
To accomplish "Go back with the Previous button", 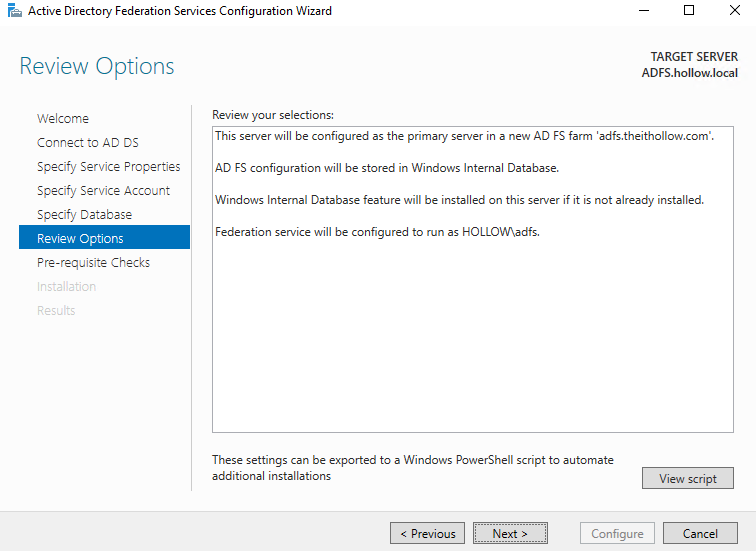I will (x=427, y=533).
